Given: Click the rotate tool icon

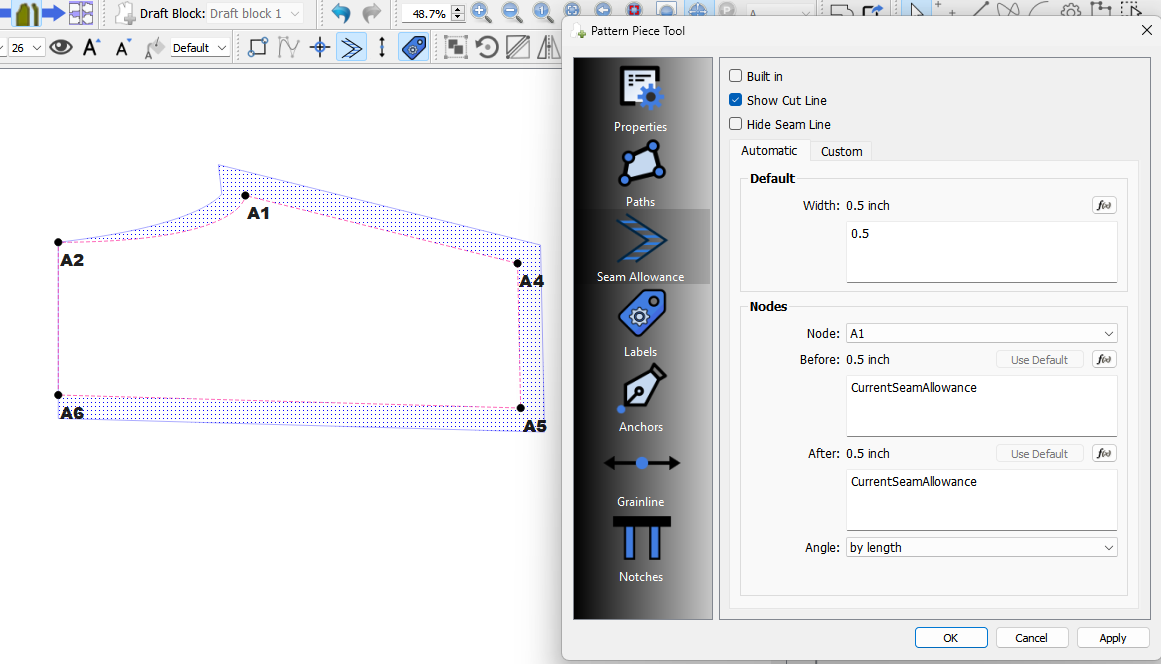Looking at the screenshot, I should tap(486, 47).
